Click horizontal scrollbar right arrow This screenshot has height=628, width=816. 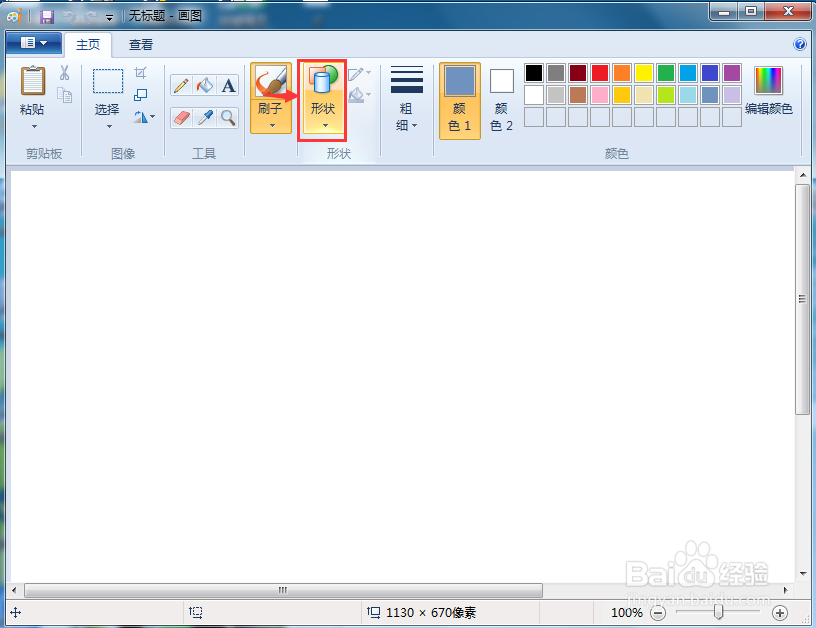pyautogui.click(x=785, y=590)
